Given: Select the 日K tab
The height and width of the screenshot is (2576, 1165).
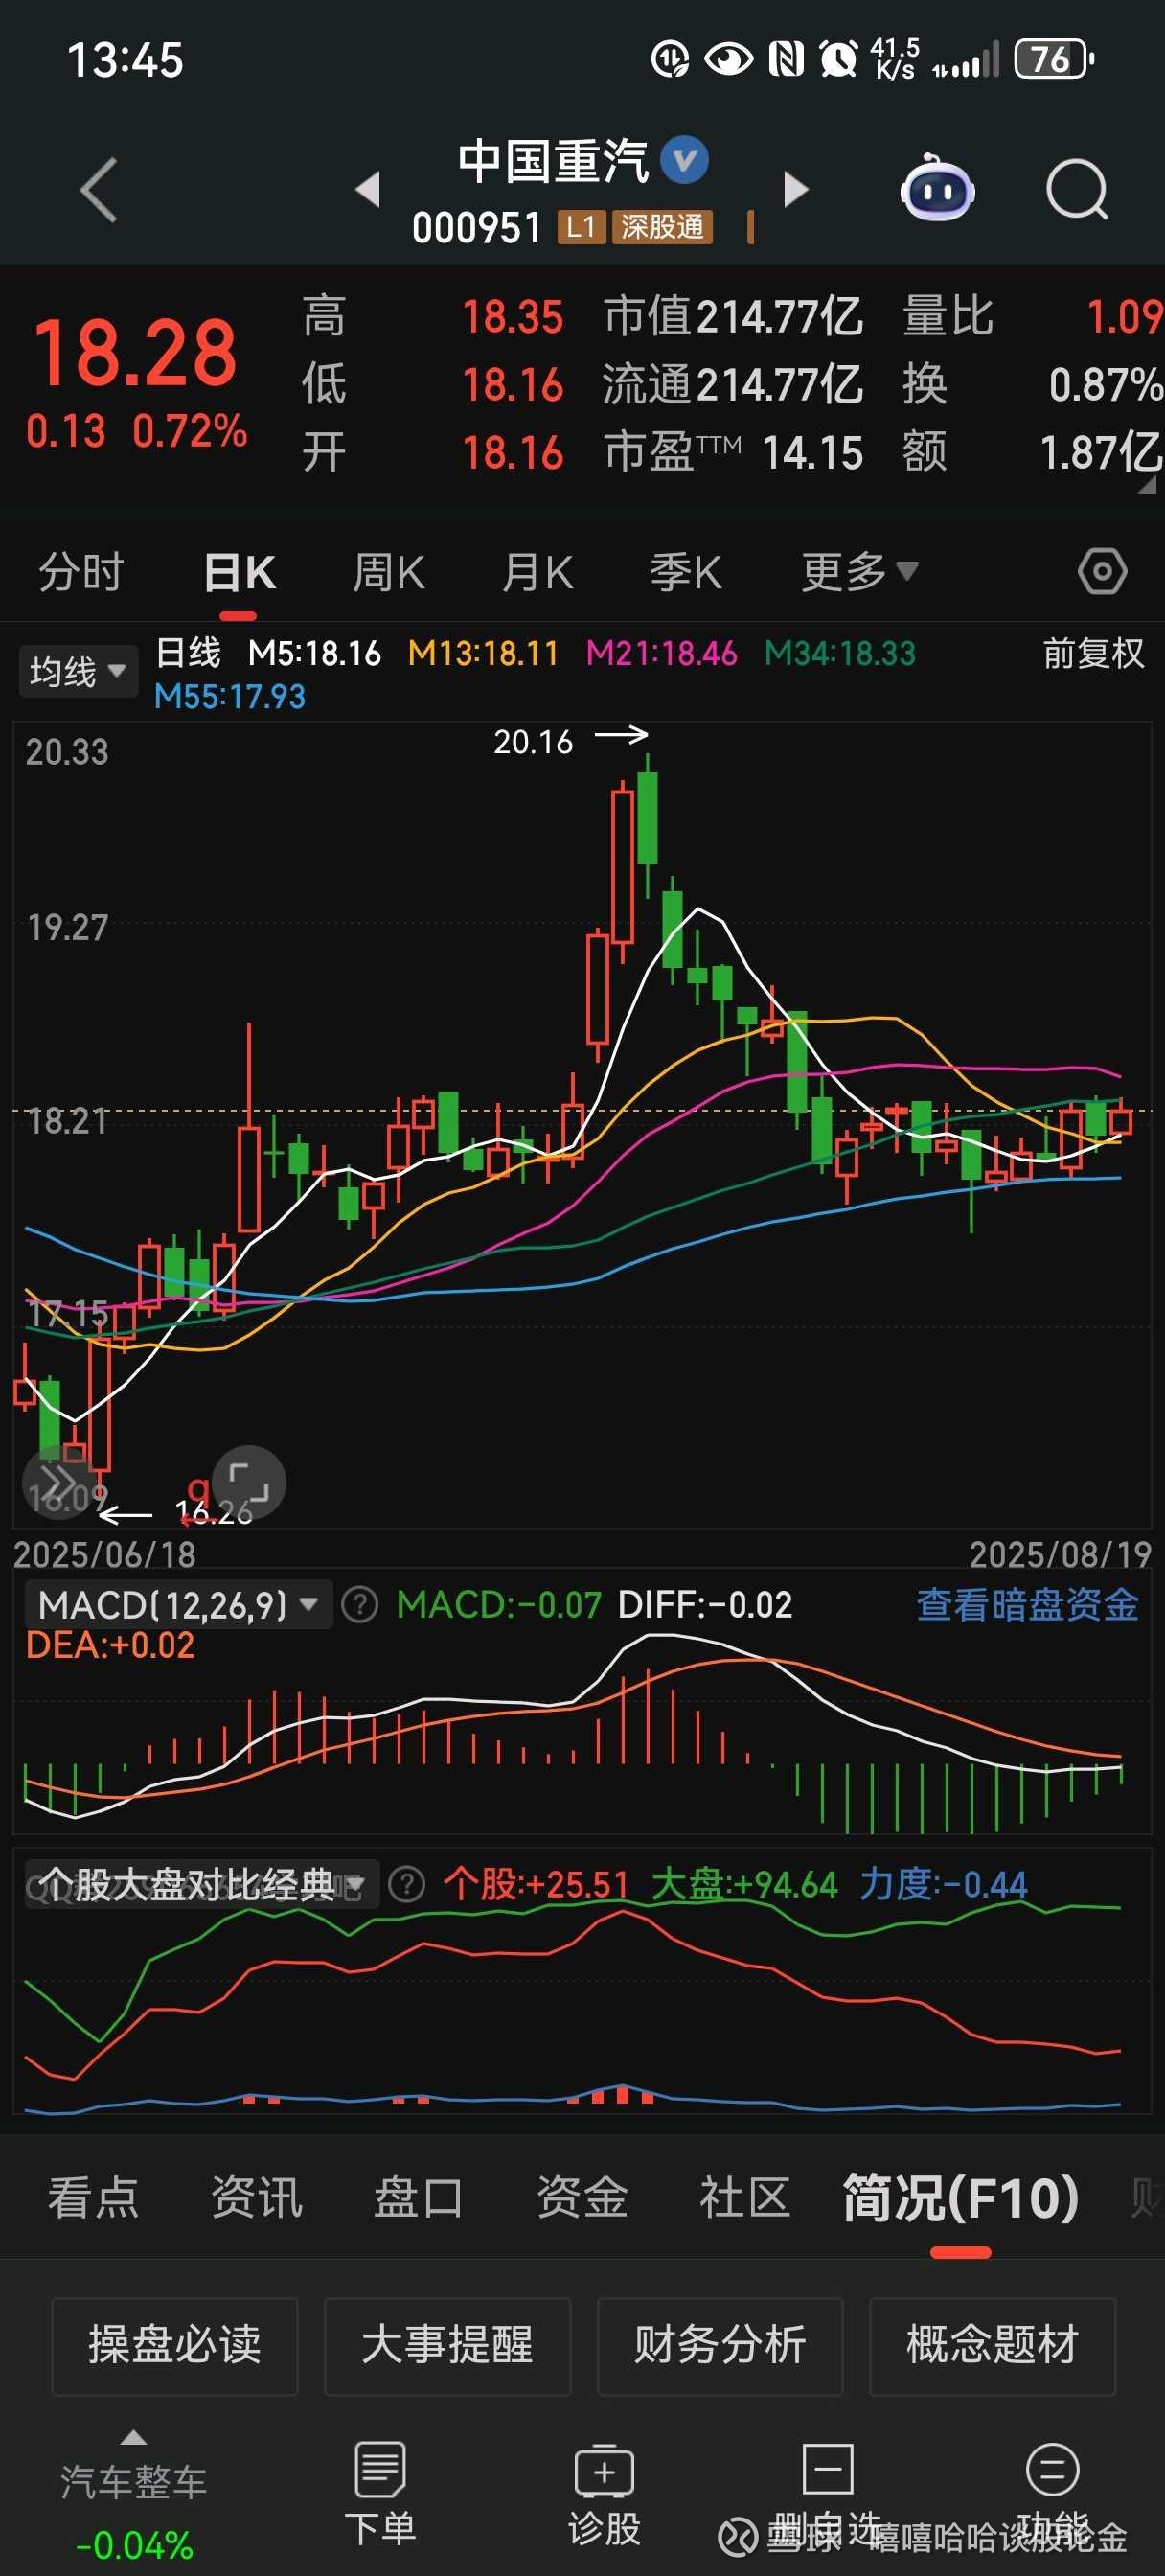Looking at the screenshot, I should [x=239, y=572].
